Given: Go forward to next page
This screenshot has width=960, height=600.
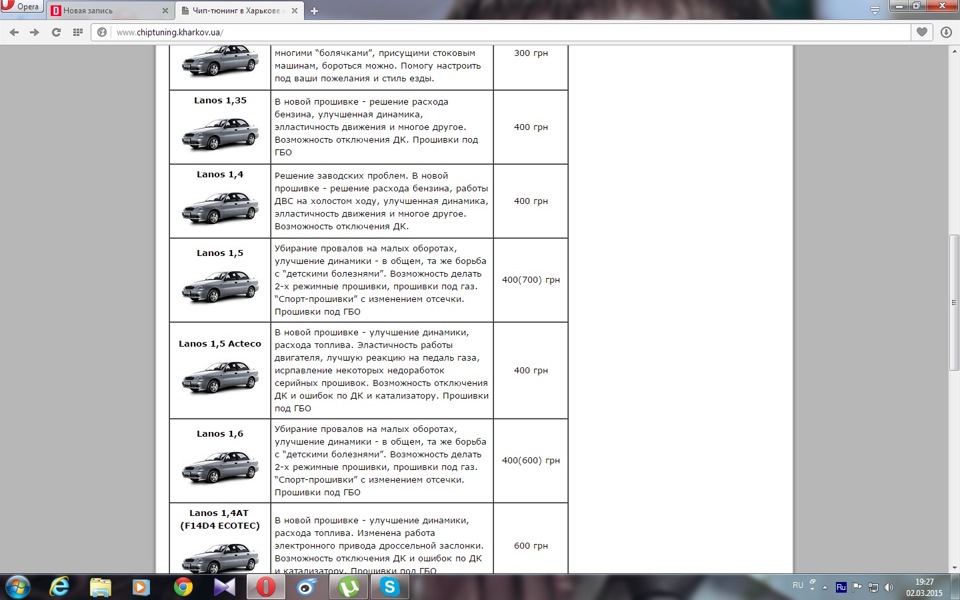Looking at the screenshot, I should click(x=34, y=32).
